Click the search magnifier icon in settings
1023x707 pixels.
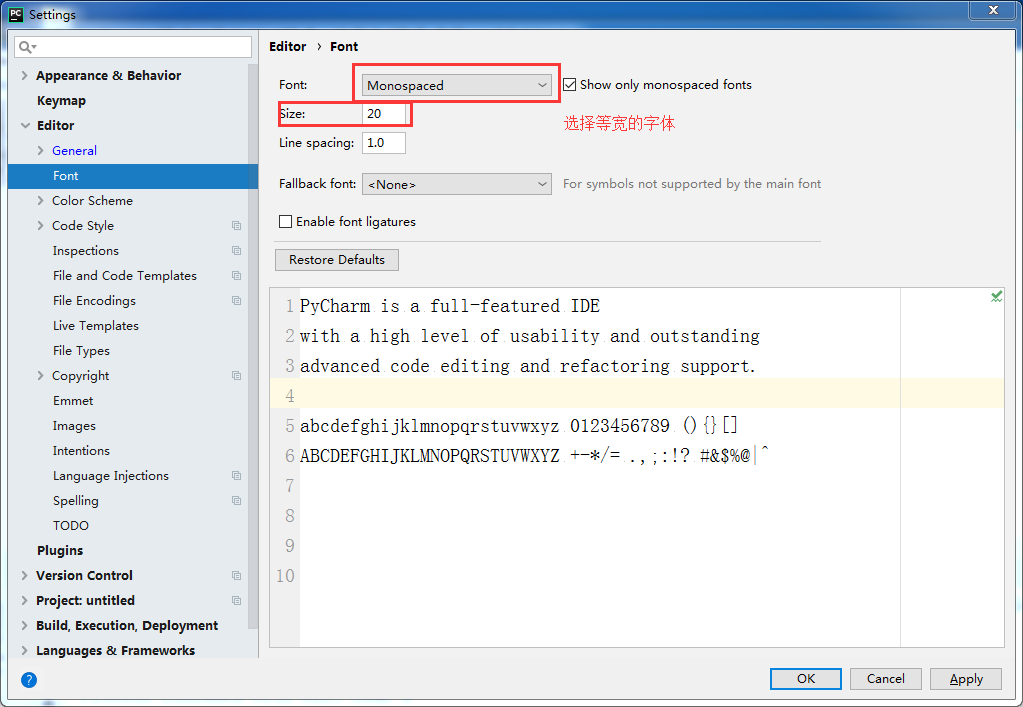[x=27, y=47]
